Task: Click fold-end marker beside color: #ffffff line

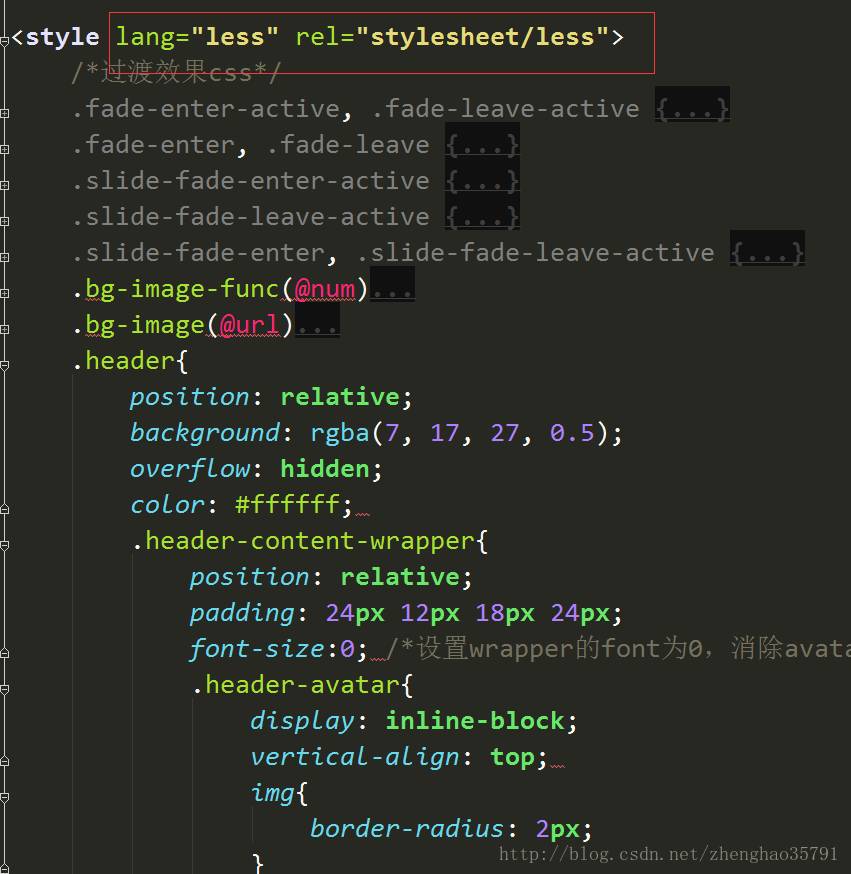Action: click(x=4, y=509)
